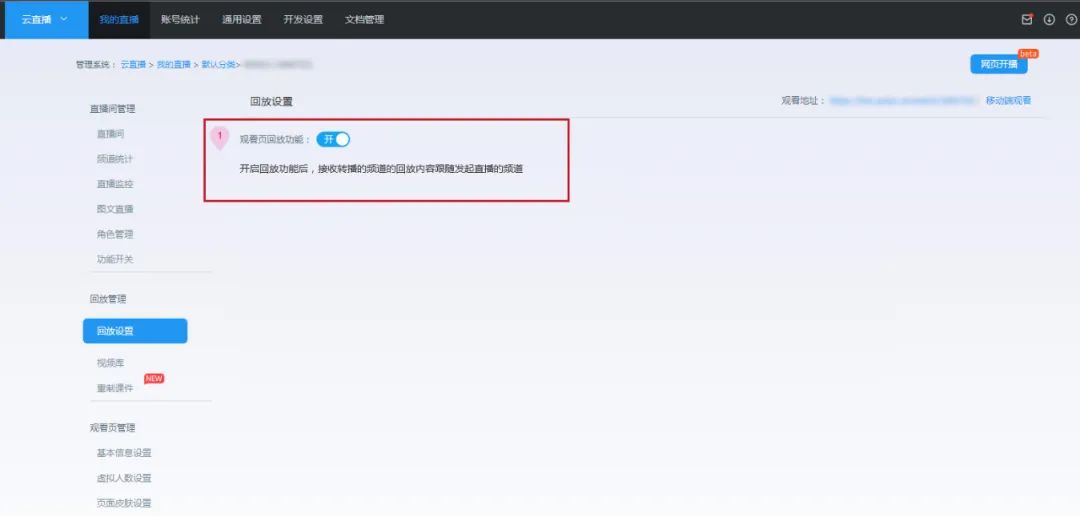This screenshot has height=516, width=1080.
Task: Click the download icon in top bar
Action: coord(1049,20)
